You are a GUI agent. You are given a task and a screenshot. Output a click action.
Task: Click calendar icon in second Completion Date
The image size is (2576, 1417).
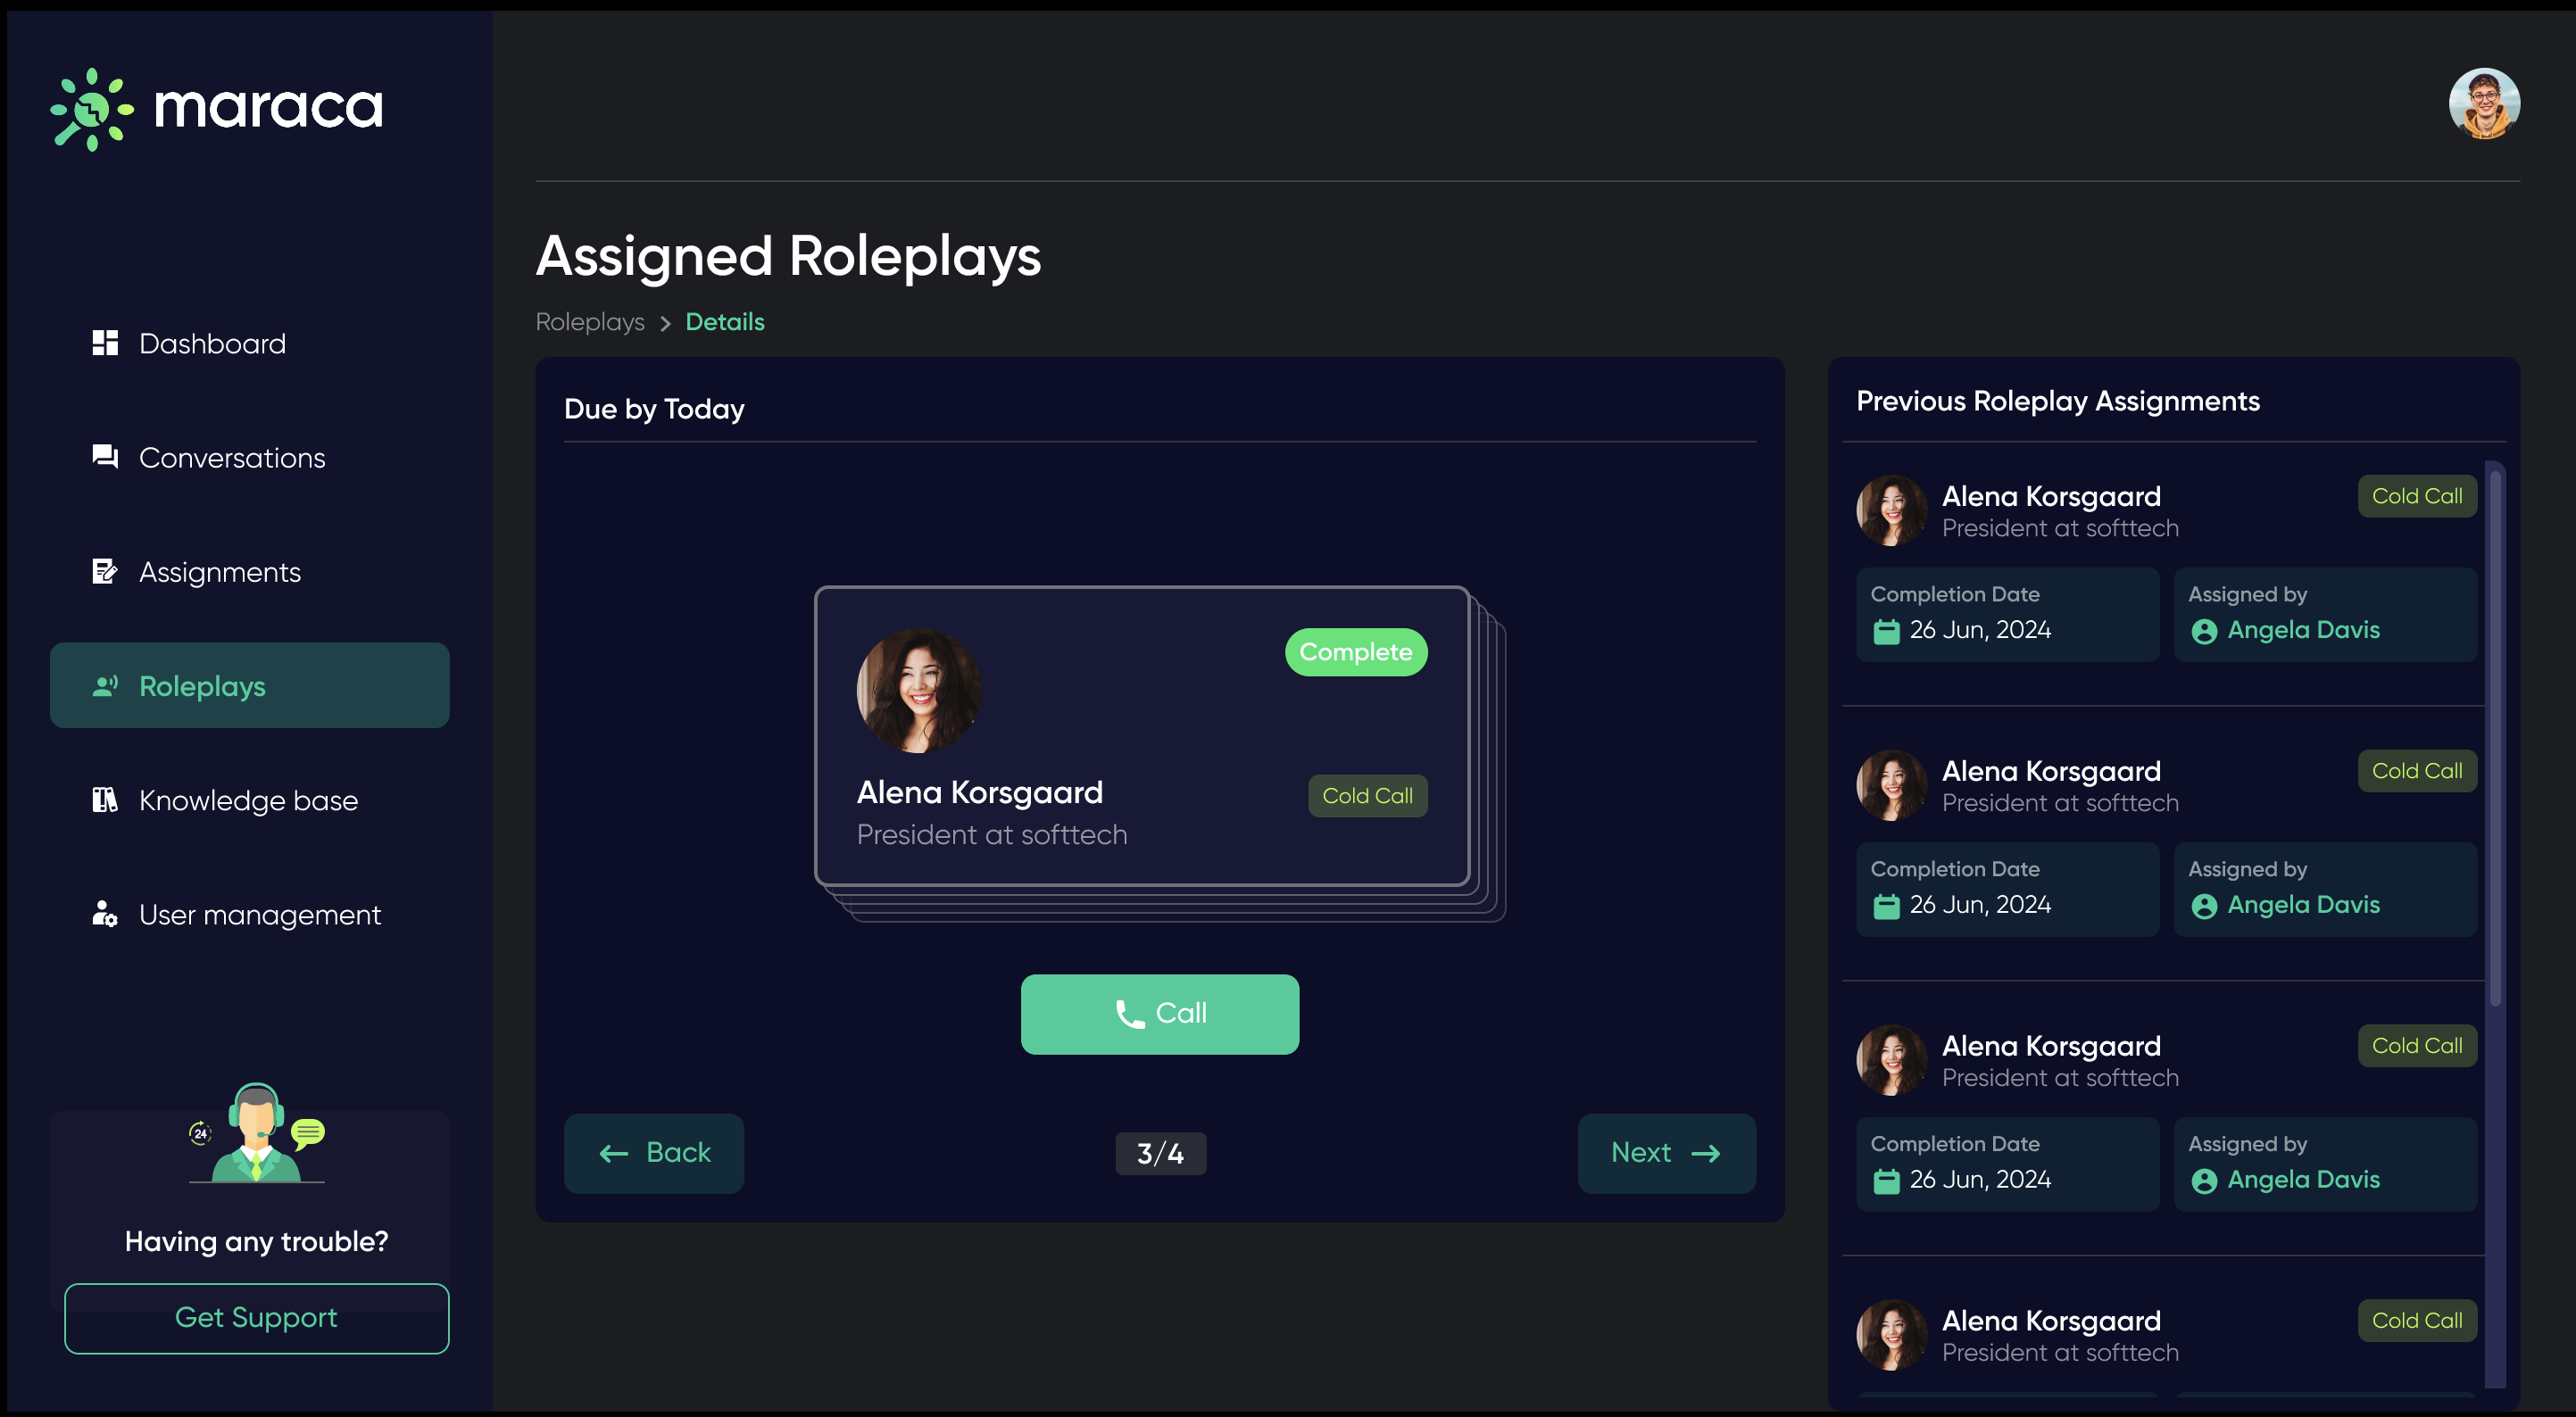point(1886,906)
